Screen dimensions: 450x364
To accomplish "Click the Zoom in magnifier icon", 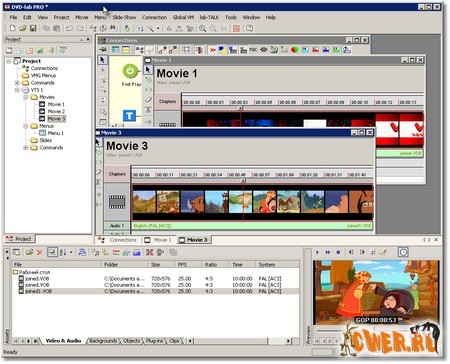I will [202, 28].
